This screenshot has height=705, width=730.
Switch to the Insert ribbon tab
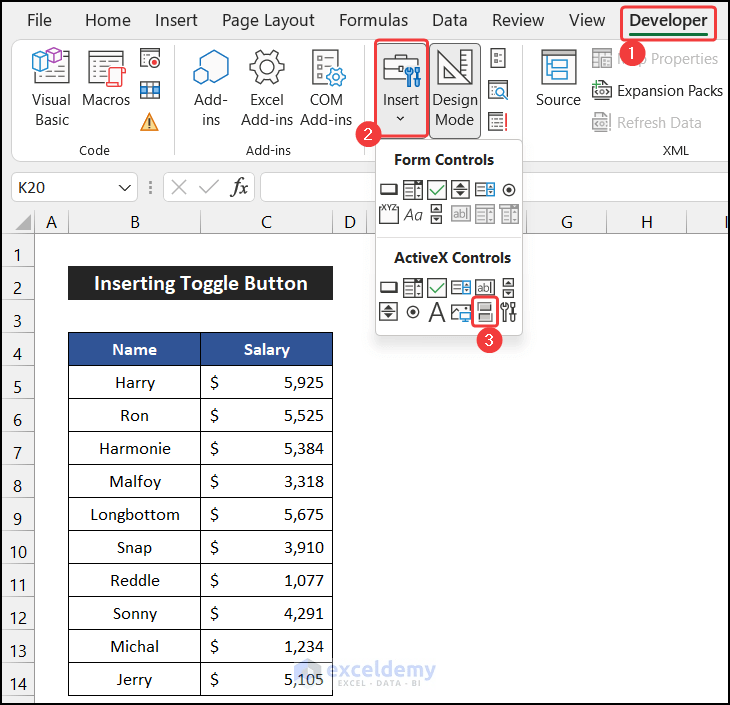tap(176, 20)
